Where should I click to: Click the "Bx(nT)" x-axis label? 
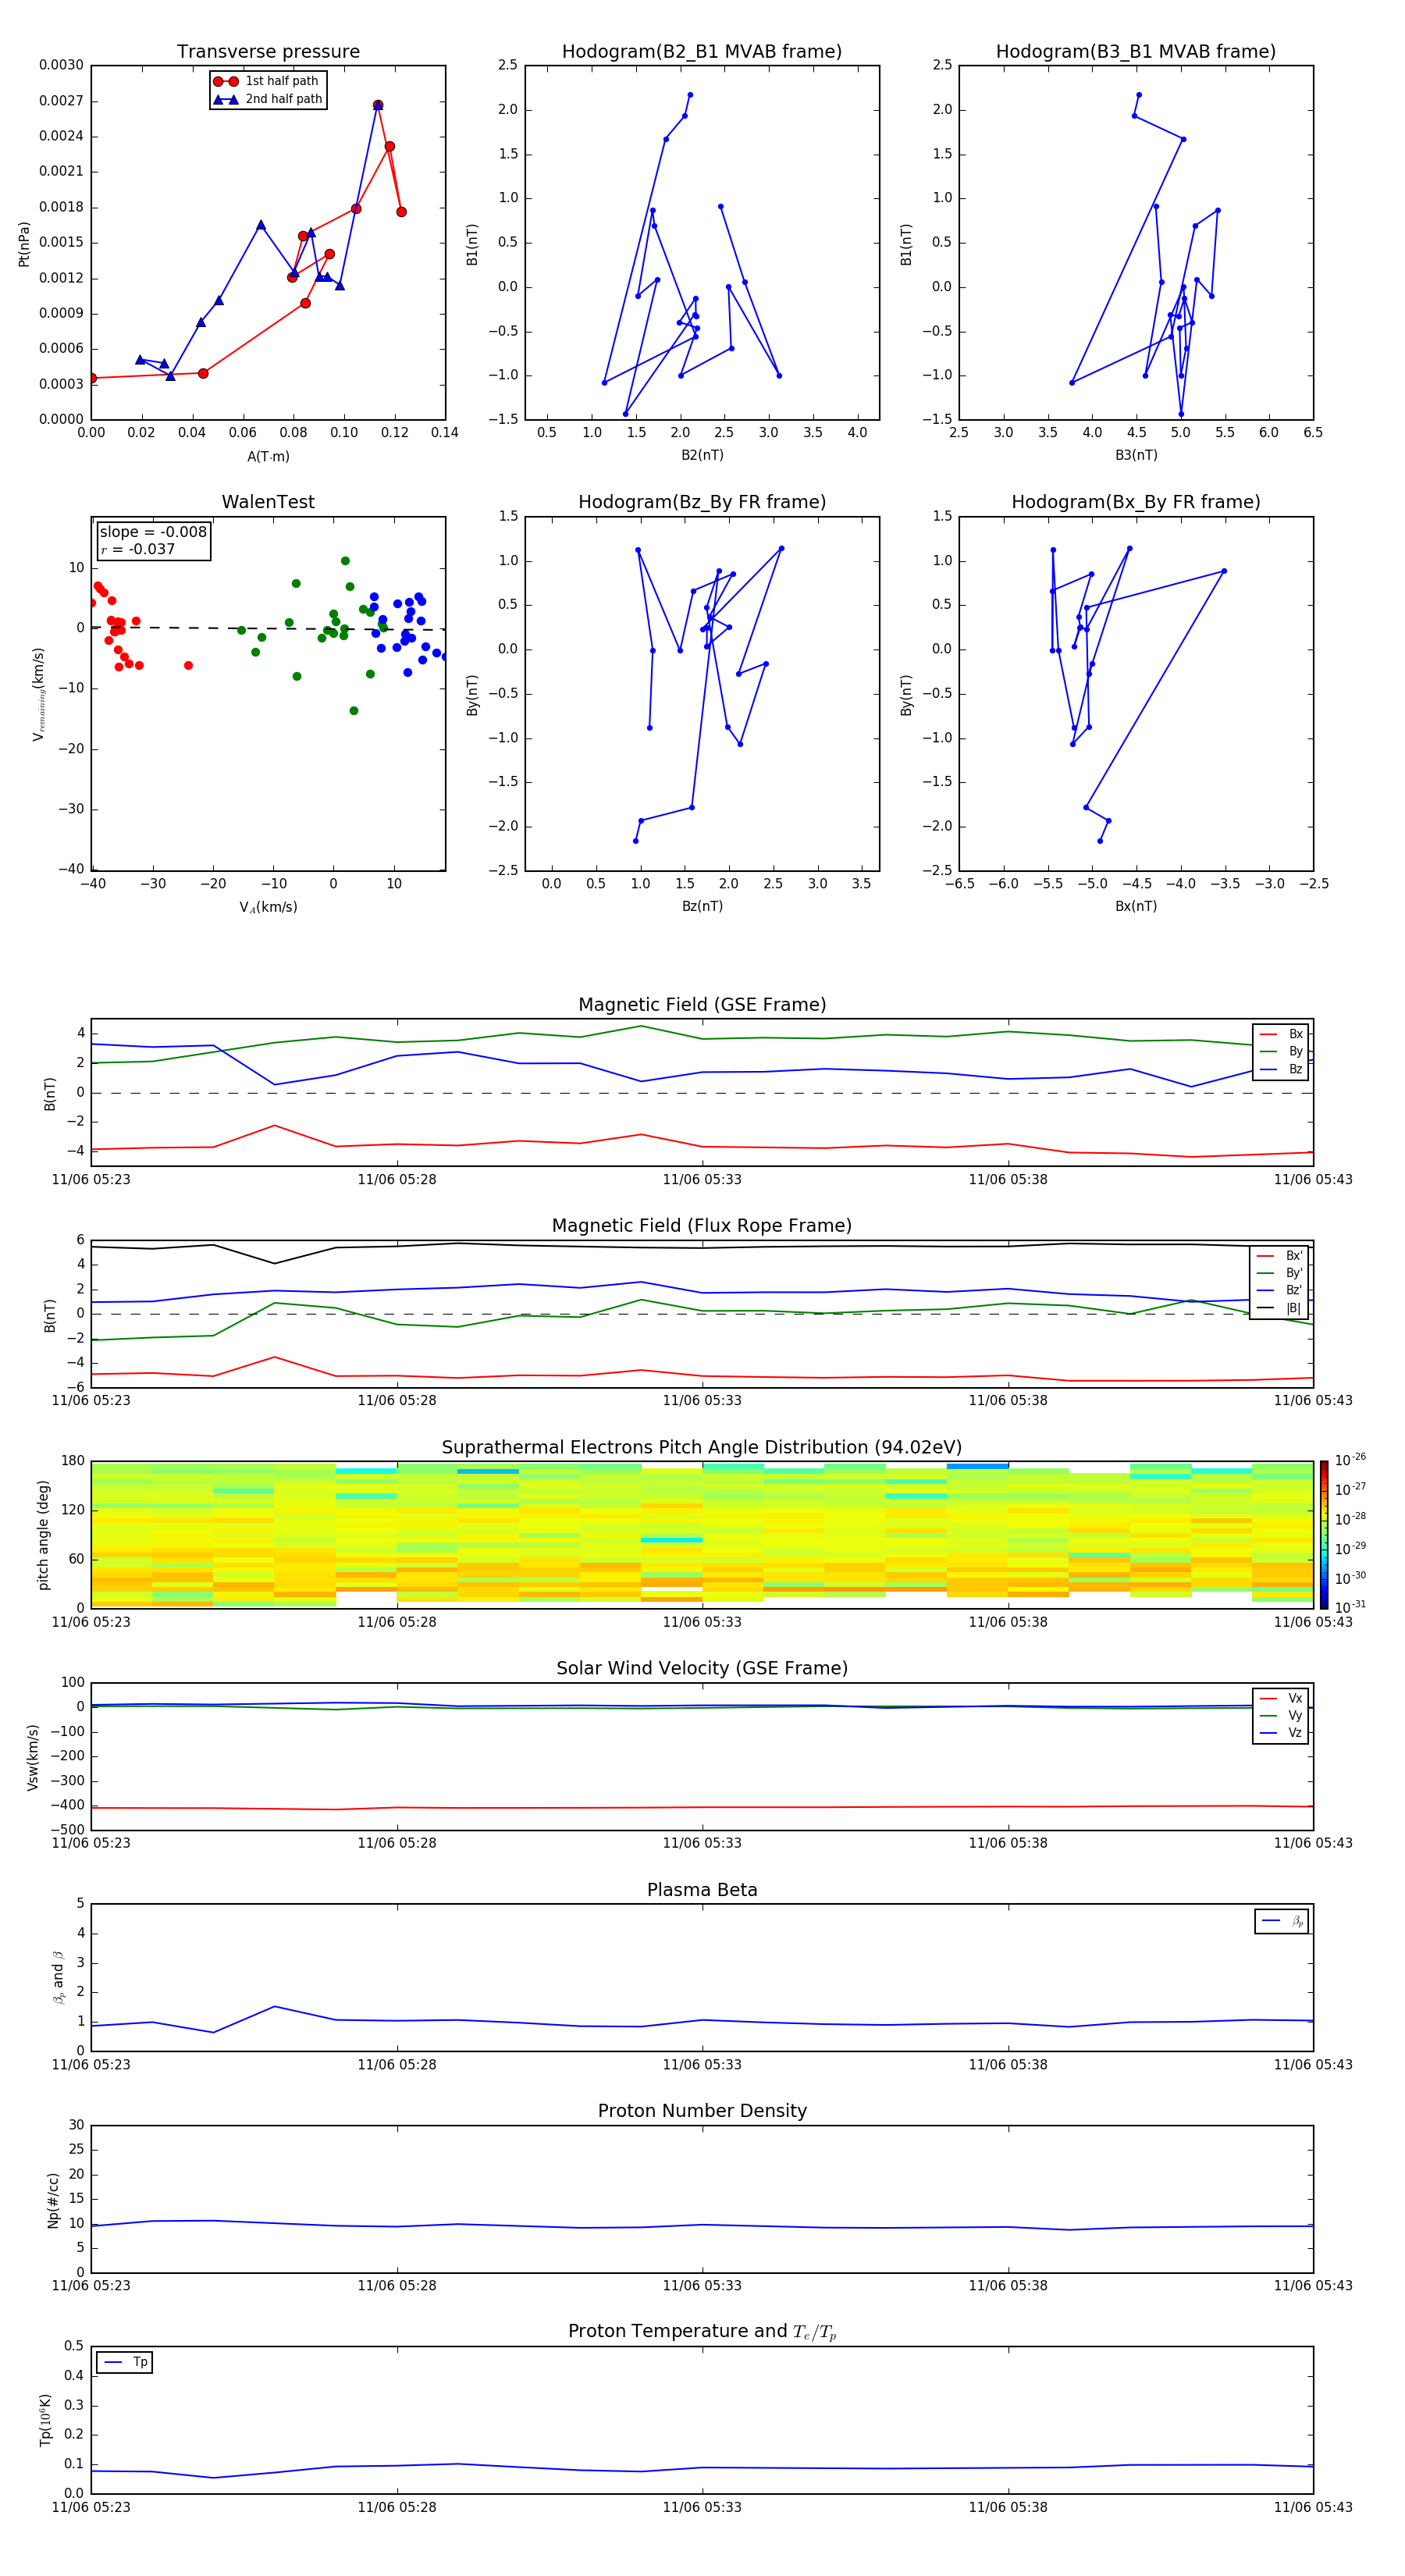[x=1136, y=907]
